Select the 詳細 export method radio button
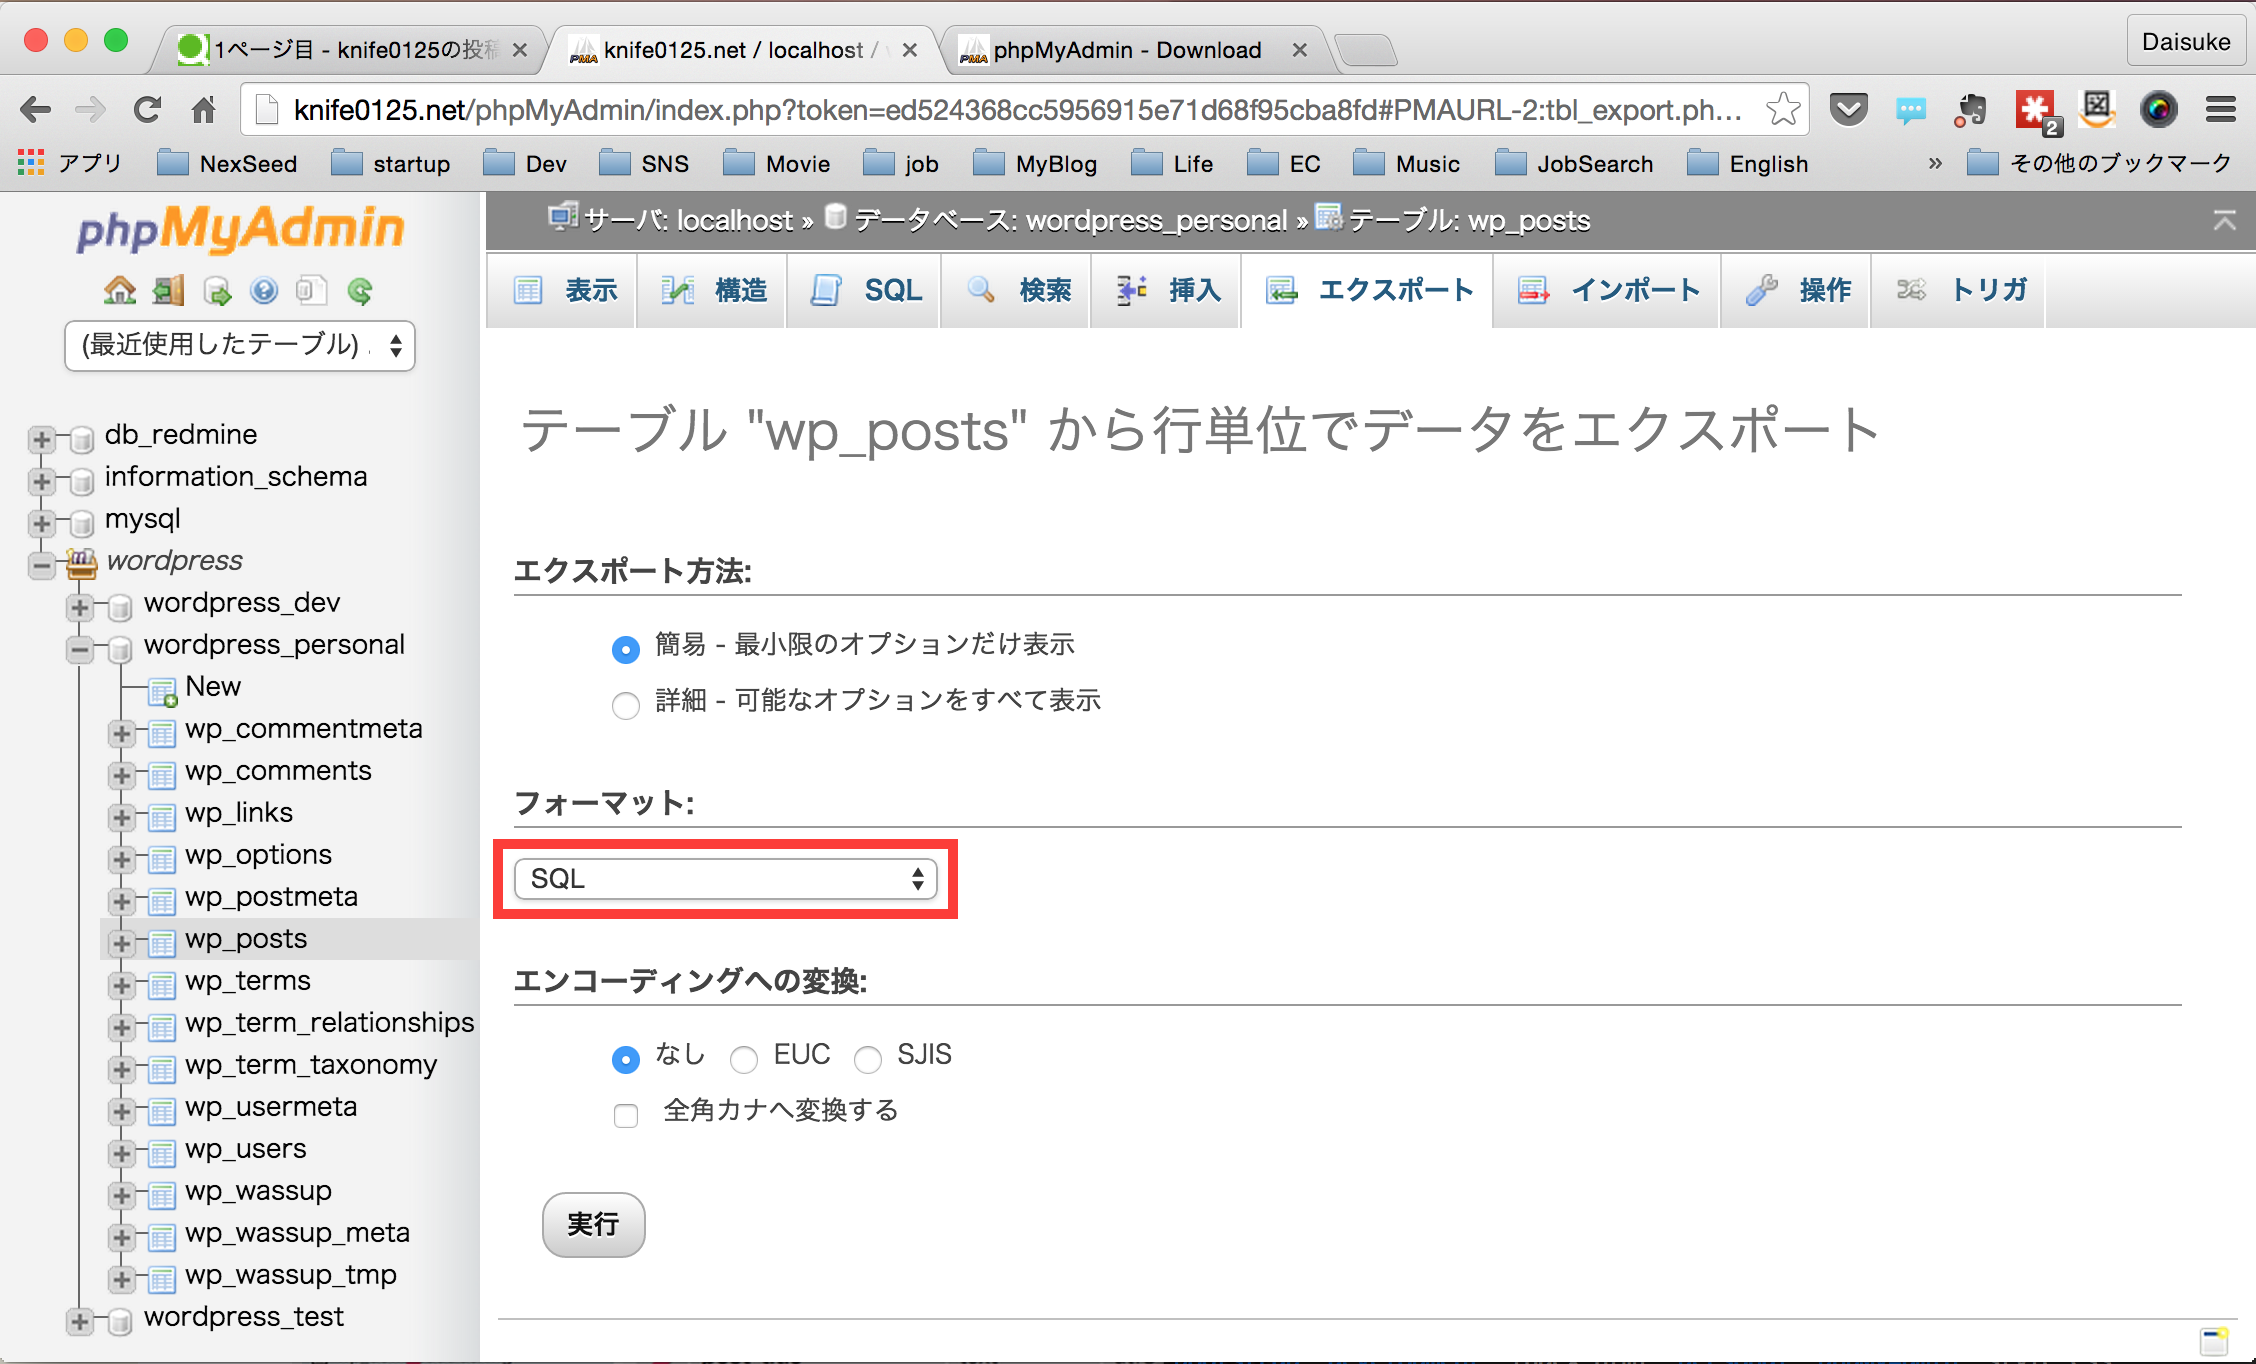Viewport: 2256px width, 1364px height. coord(626,705)
